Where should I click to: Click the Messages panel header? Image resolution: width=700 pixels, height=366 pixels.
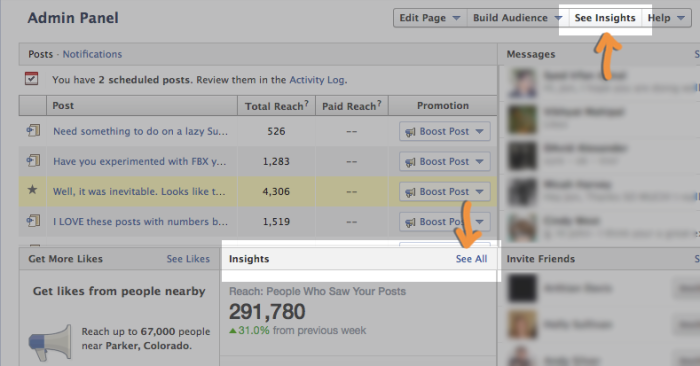[x=531, y=54]
